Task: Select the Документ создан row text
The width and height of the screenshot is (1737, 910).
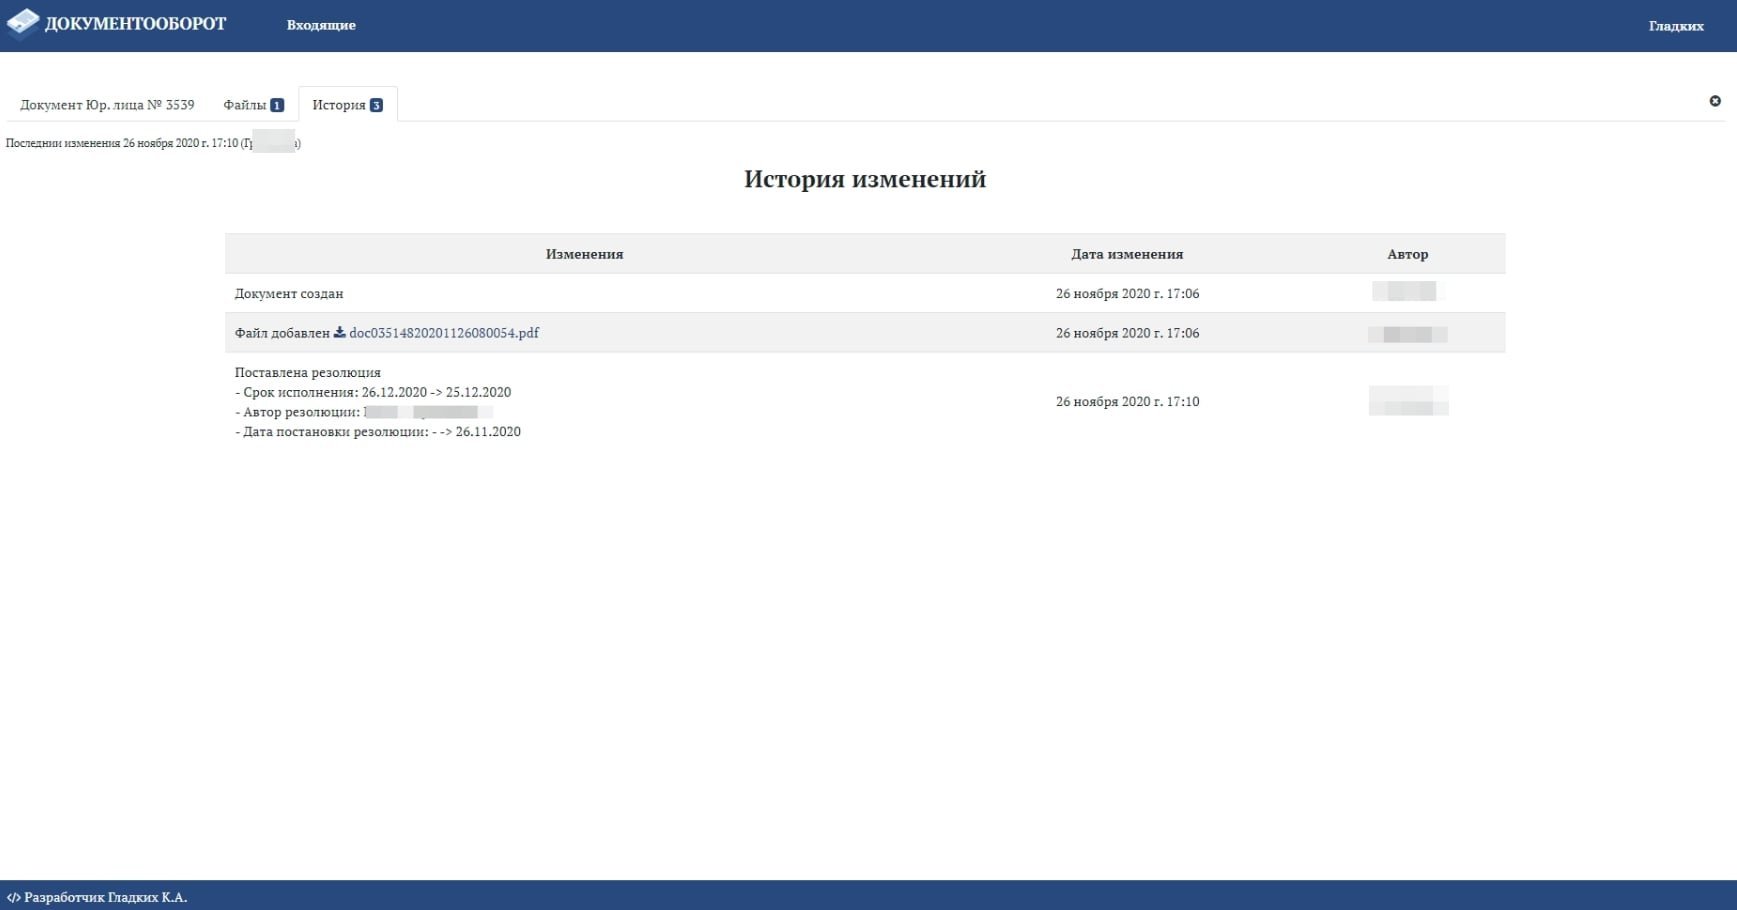Action: click(x=289, y=294)
